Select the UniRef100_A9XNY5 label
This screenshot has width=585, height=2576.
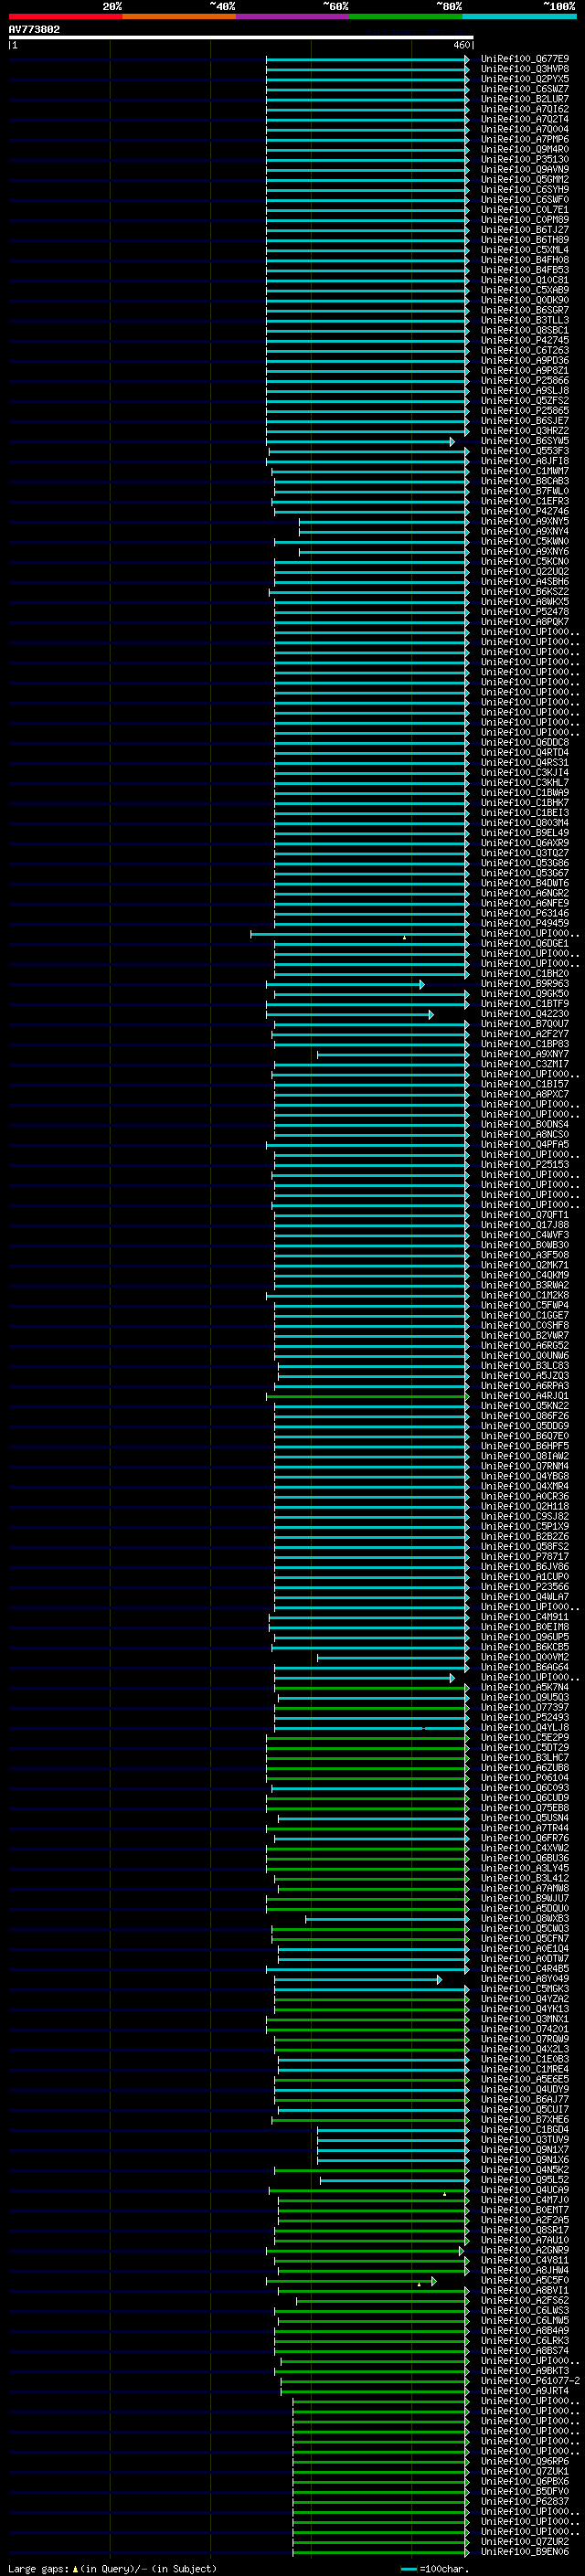524,521
